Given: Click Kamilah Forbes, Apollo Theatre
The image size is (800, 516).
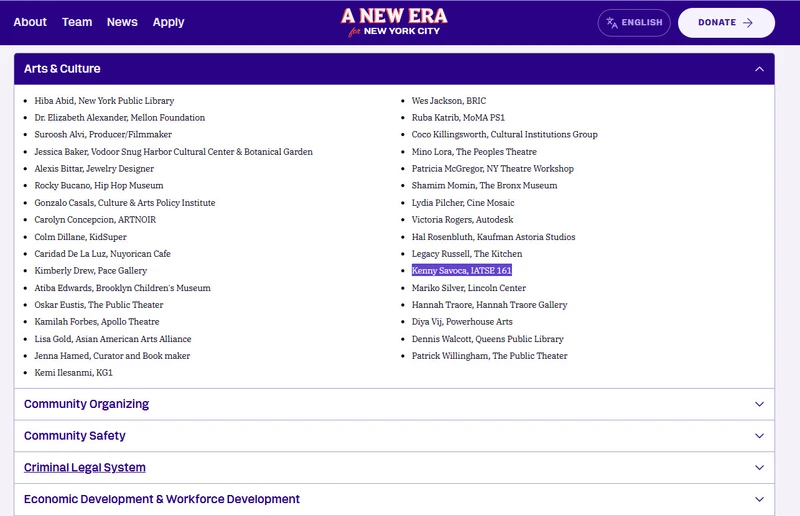Looking at the screenshot, I should coord(96,322).
